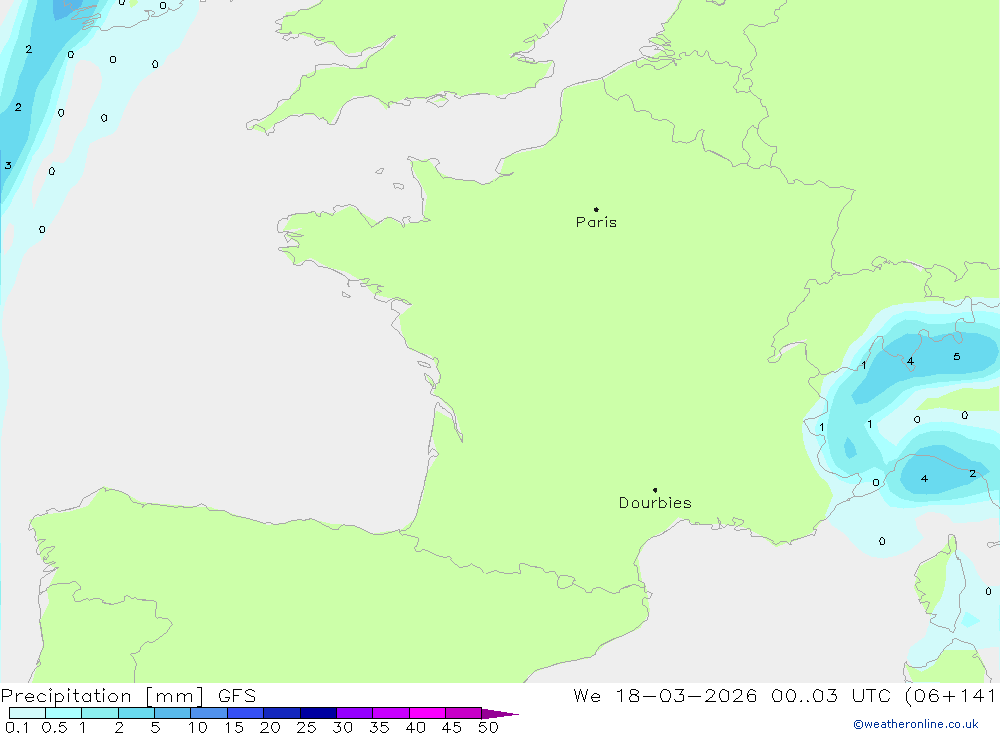Image resolution: width=1000 pixels, height=733 pixels.
Task: Pick the lightest cyan swatch for 0.1–0.5 mm
Action: click(27, 713)
